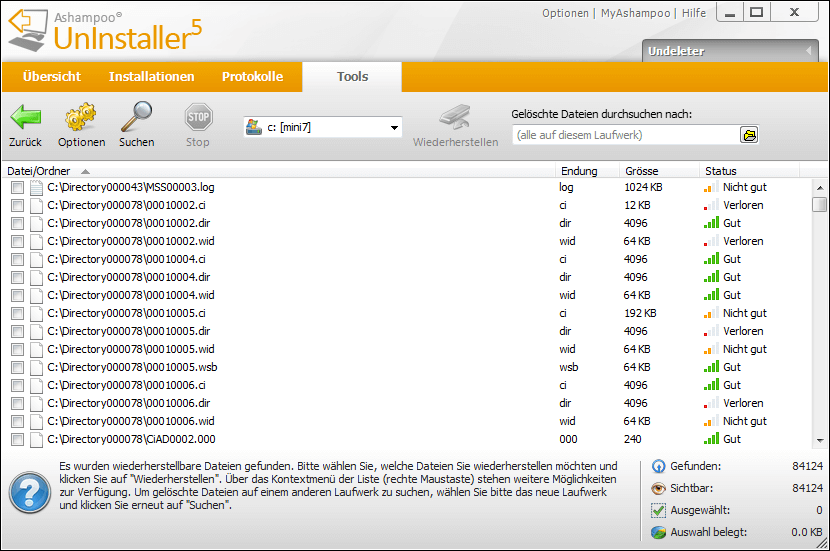The width and height of the screenshot is (830, 551).
Task: Open the drive dropdown showing c: [mini7]
Action: point(322,127)
